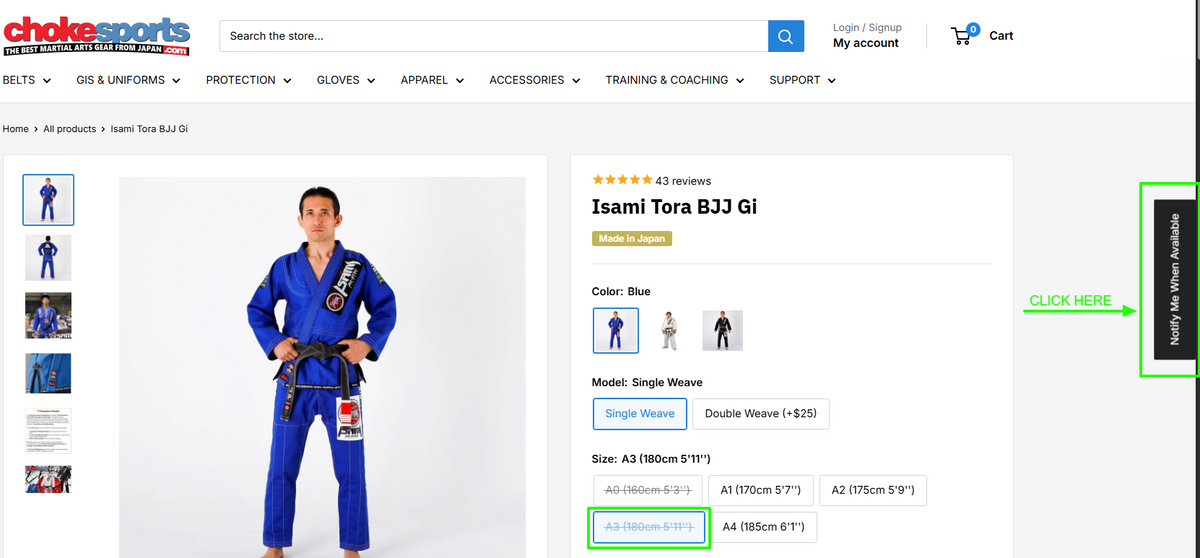The height and width of the screenshot is (558, 1200).
Task: Expand the GIS & UNIFORMS menu
Action: point(128,80)
